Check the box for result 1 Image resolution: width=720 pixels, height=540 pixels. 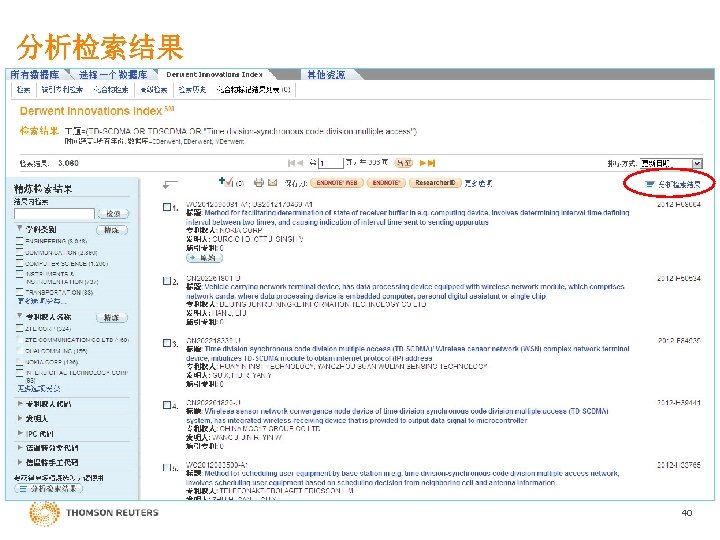point(167,207)
